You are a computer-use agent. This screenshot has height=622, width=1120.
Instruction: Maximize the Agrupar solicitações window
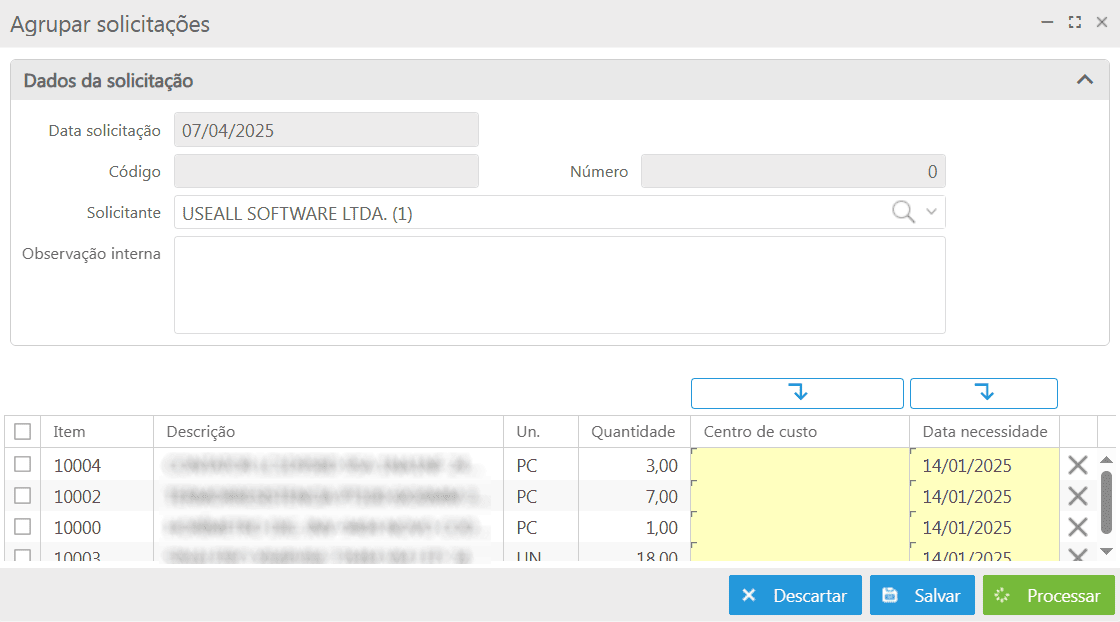[x=1075, y=22]
